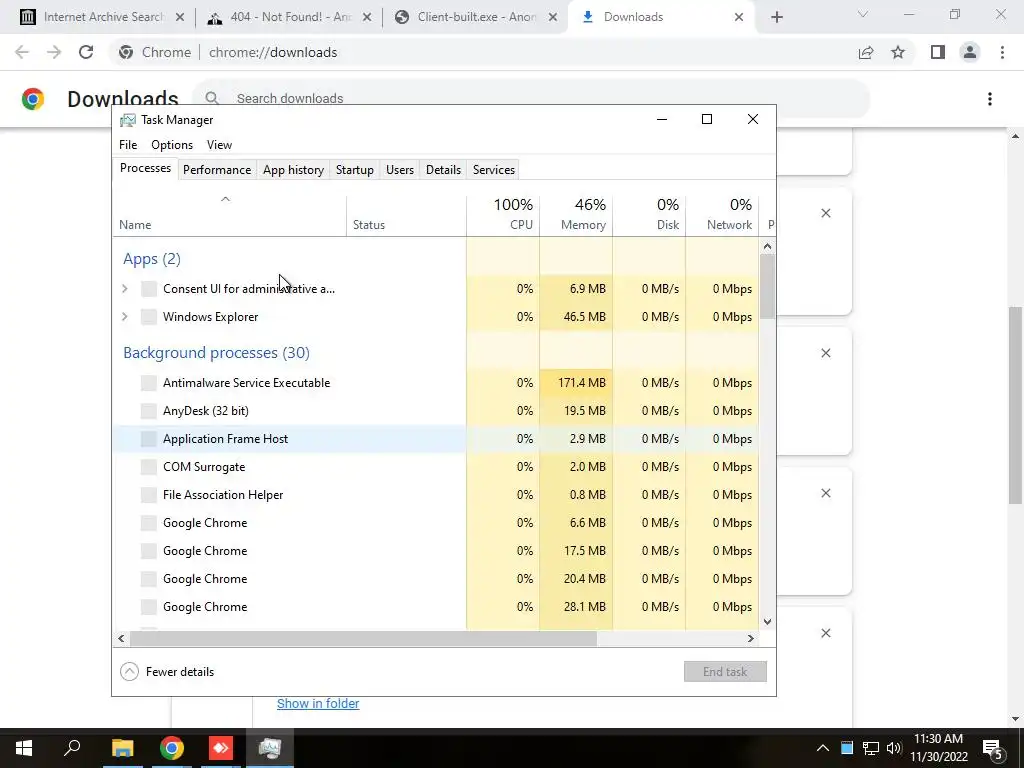This screenshot has height=768, width=1024.
Task: Expand Windows Explorer process row
Action: coord(125,317)
